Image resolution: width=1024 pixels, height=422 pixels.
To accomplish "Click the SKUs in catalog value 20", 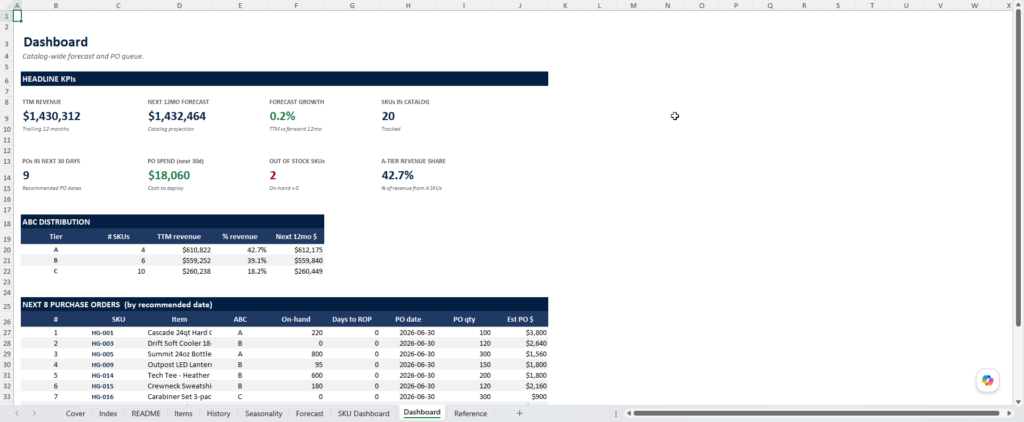I will 388,116.
